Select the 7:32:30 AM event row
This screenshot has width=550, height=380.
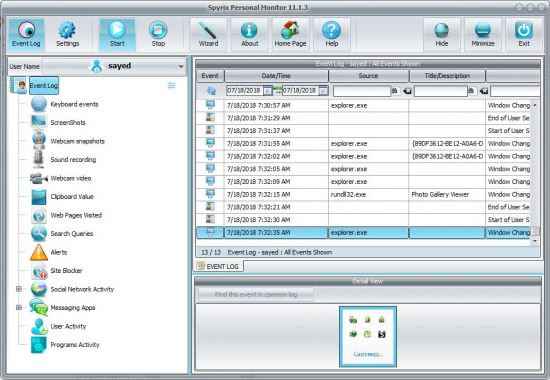[363, 220]
